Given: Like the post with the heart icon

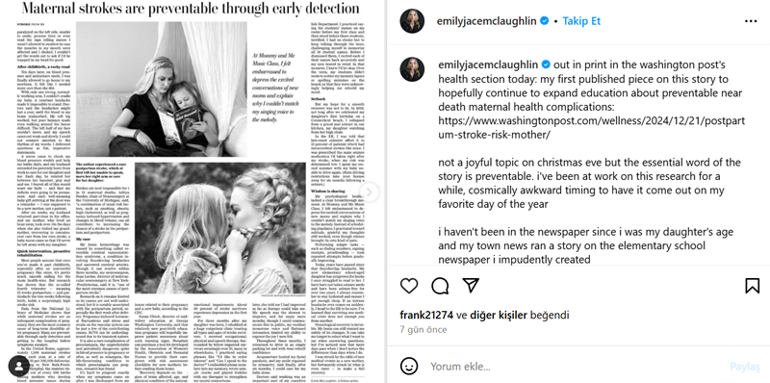Looking at the screenshot, I should click(409, 285).
